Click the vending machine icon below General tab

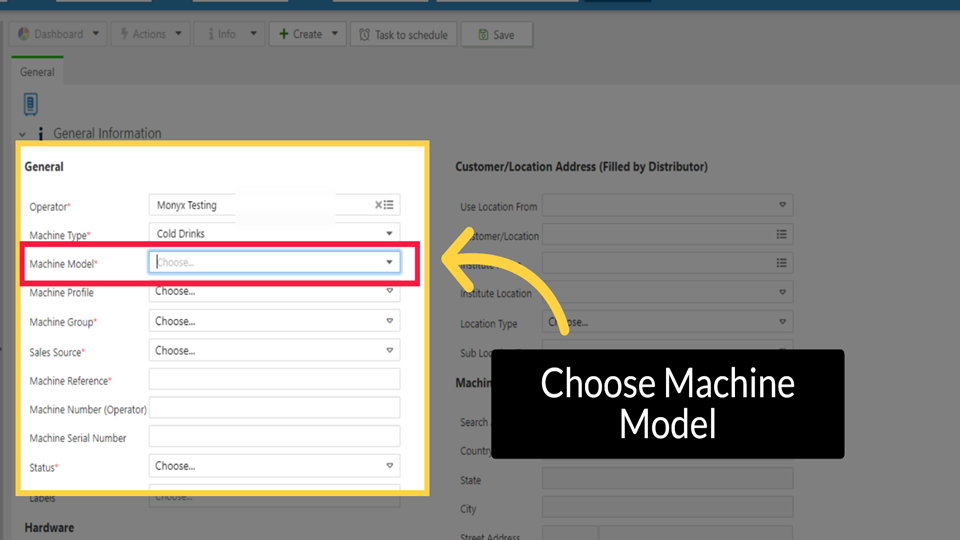point(30,104)
